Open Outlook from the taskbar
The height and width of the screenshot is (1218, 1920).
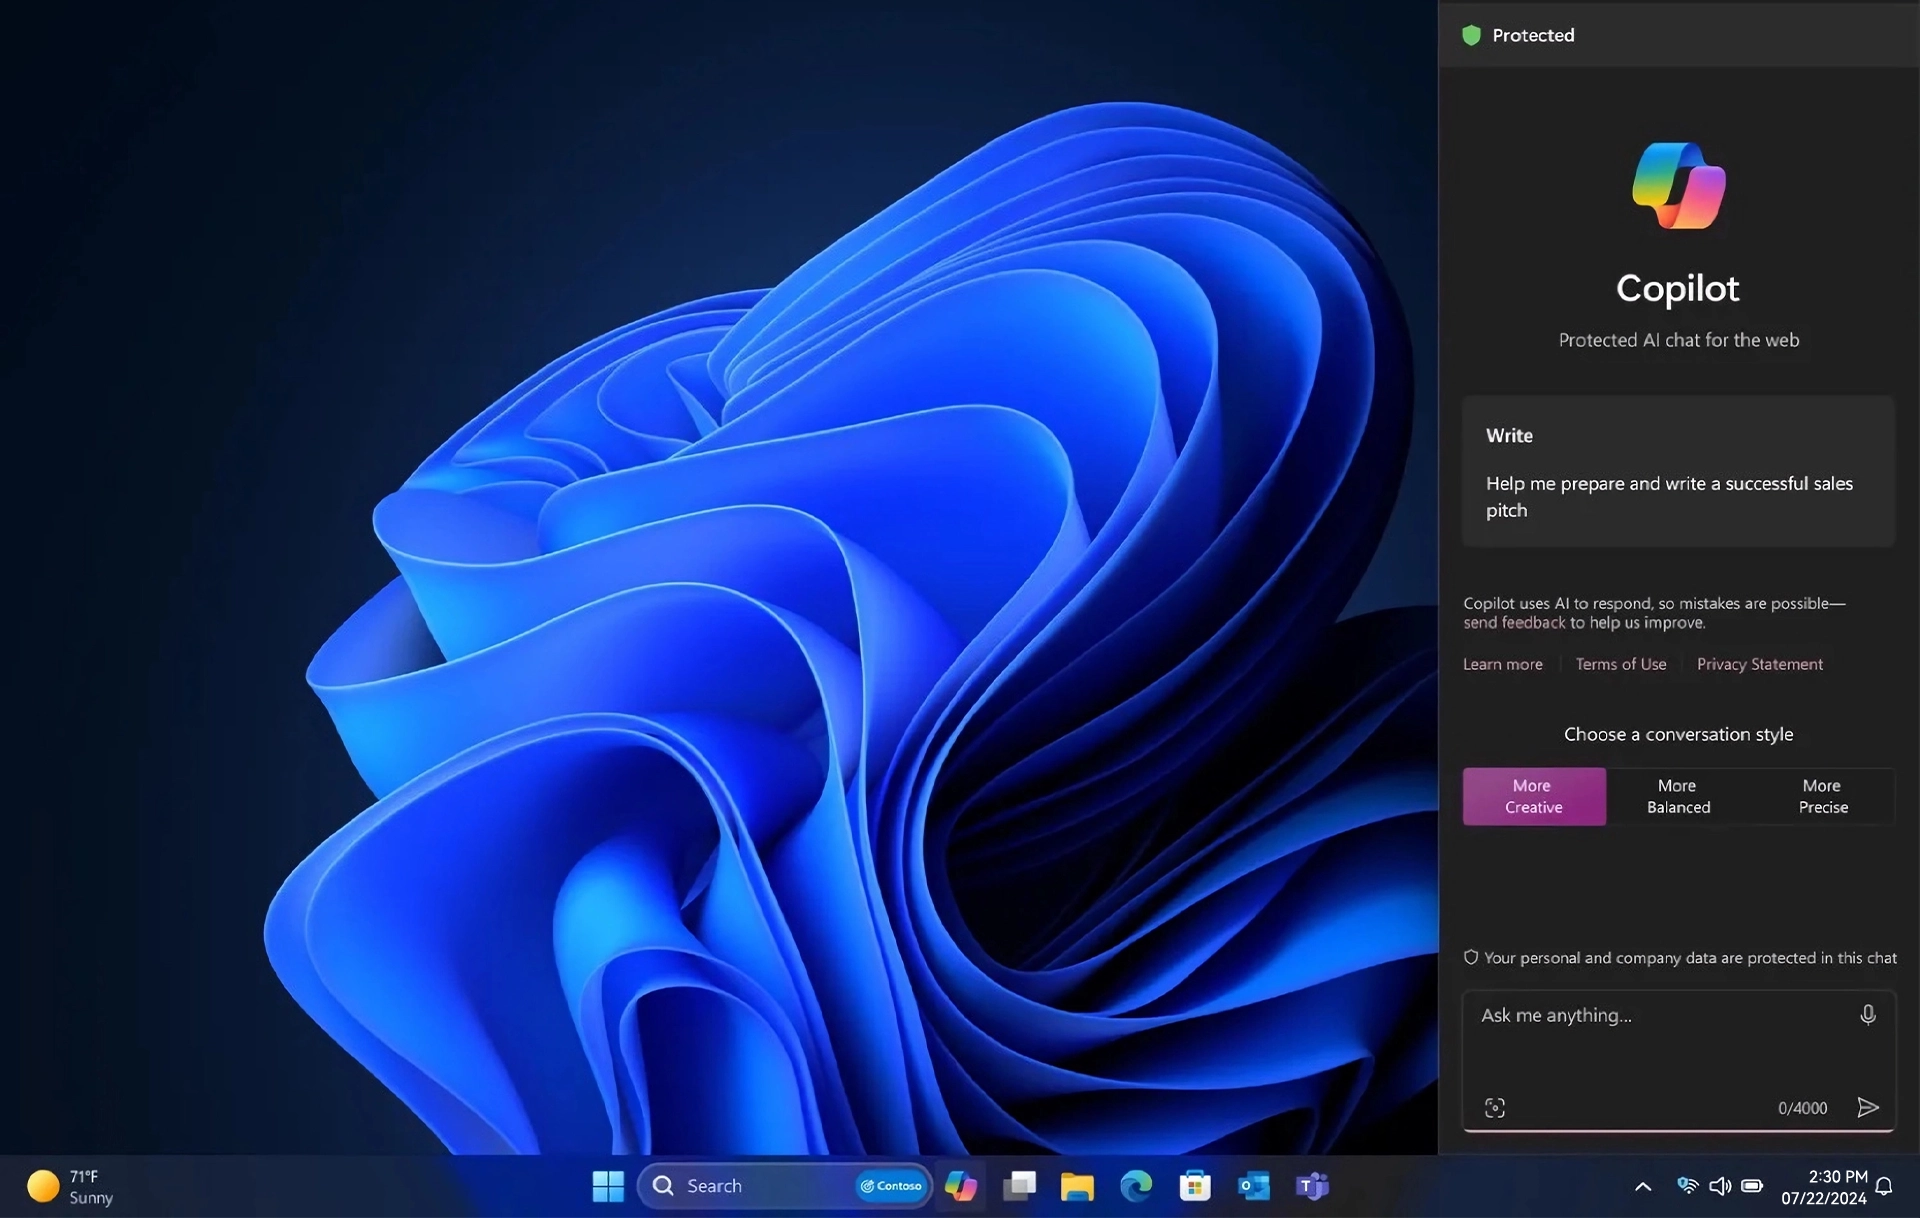pyautogui.click(x=1253, y=1186)
